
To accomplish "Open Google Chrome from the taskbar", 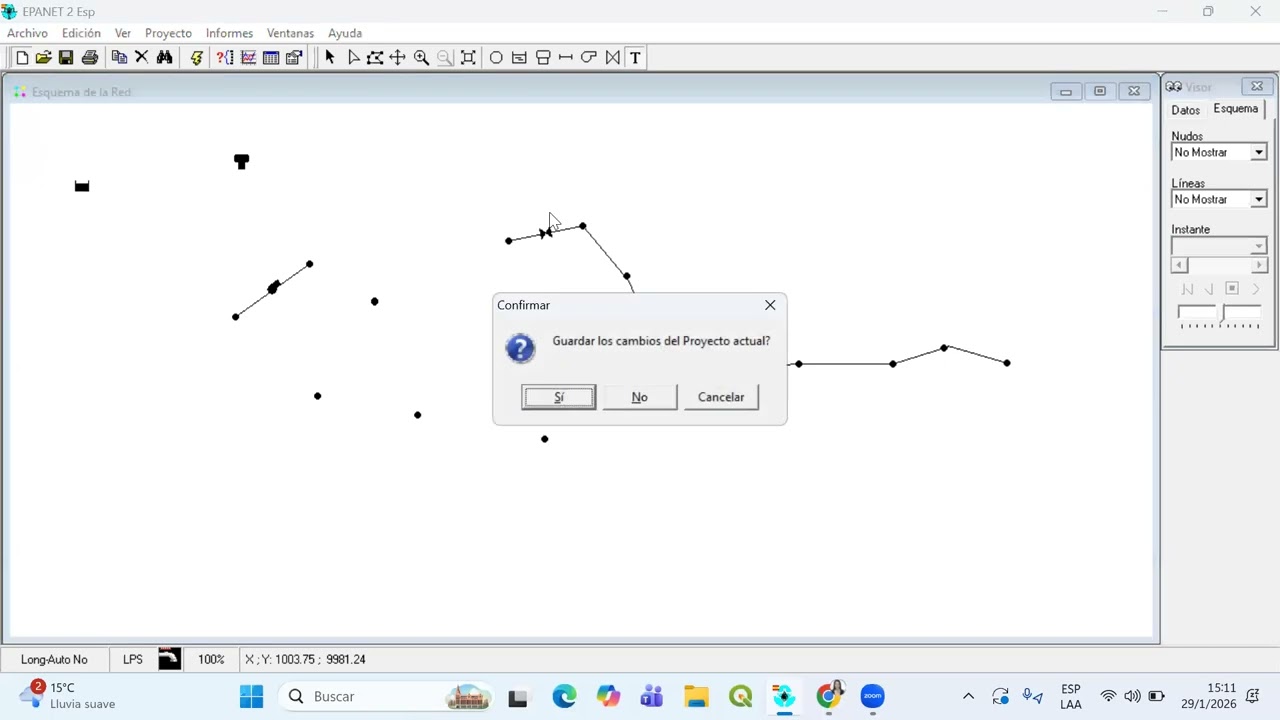I will [829, 696].
